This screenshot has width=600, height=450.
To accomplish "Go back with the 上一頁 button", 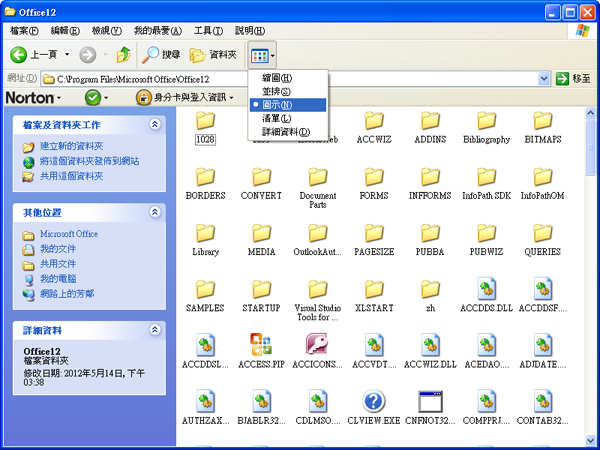I will pos(33,55).
